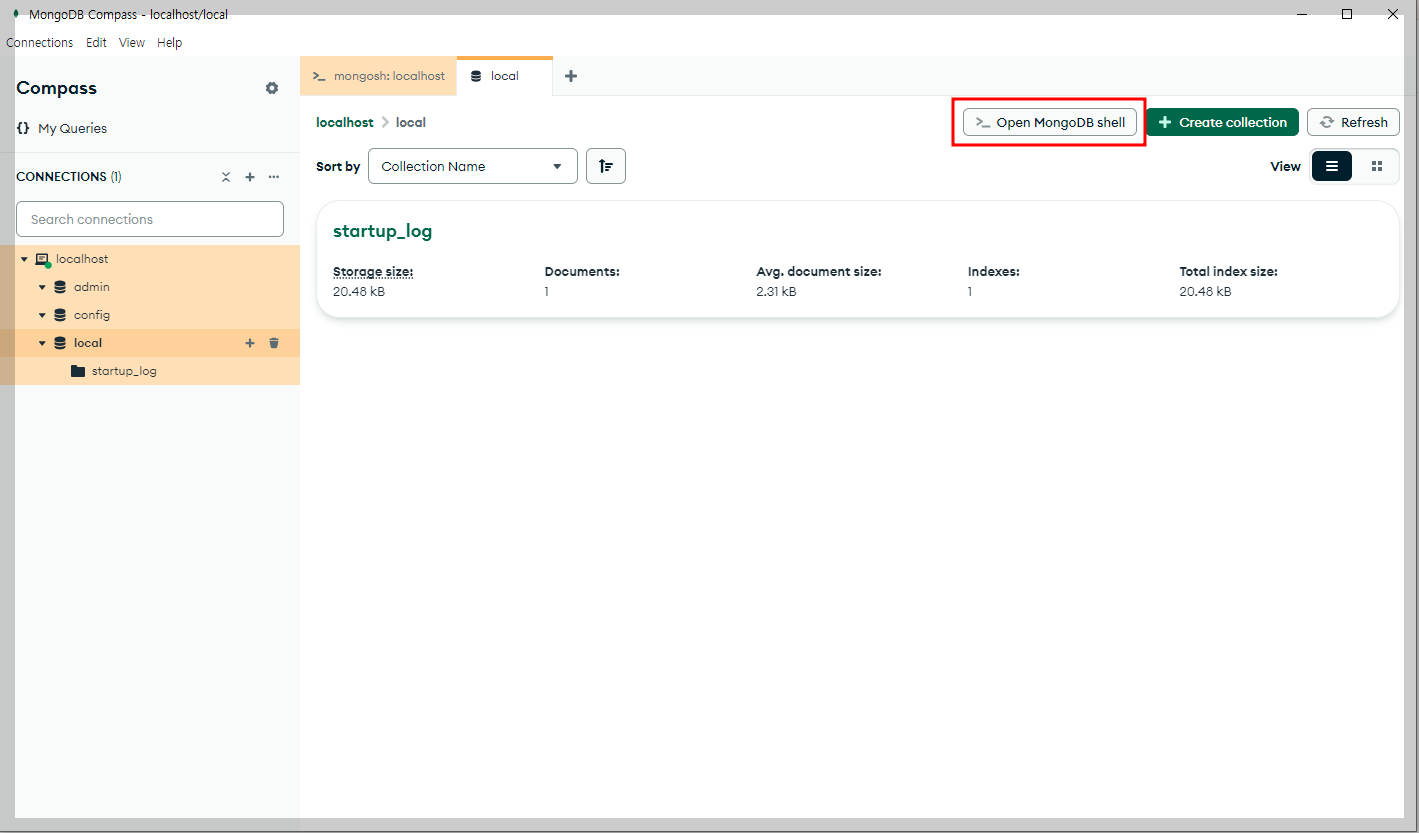Image resolution: width=1419 pixels, height=833 pixels.
Task: Collapse all connections icon
Action: [226, 177]
